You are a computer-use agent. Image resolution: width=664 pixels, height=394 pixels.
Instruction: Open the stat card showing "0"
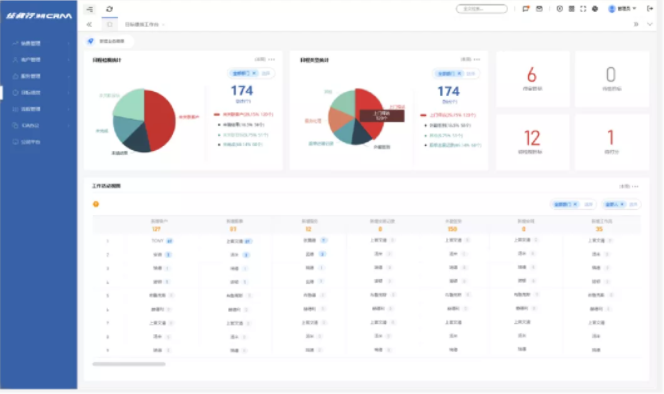coord(611,79)
